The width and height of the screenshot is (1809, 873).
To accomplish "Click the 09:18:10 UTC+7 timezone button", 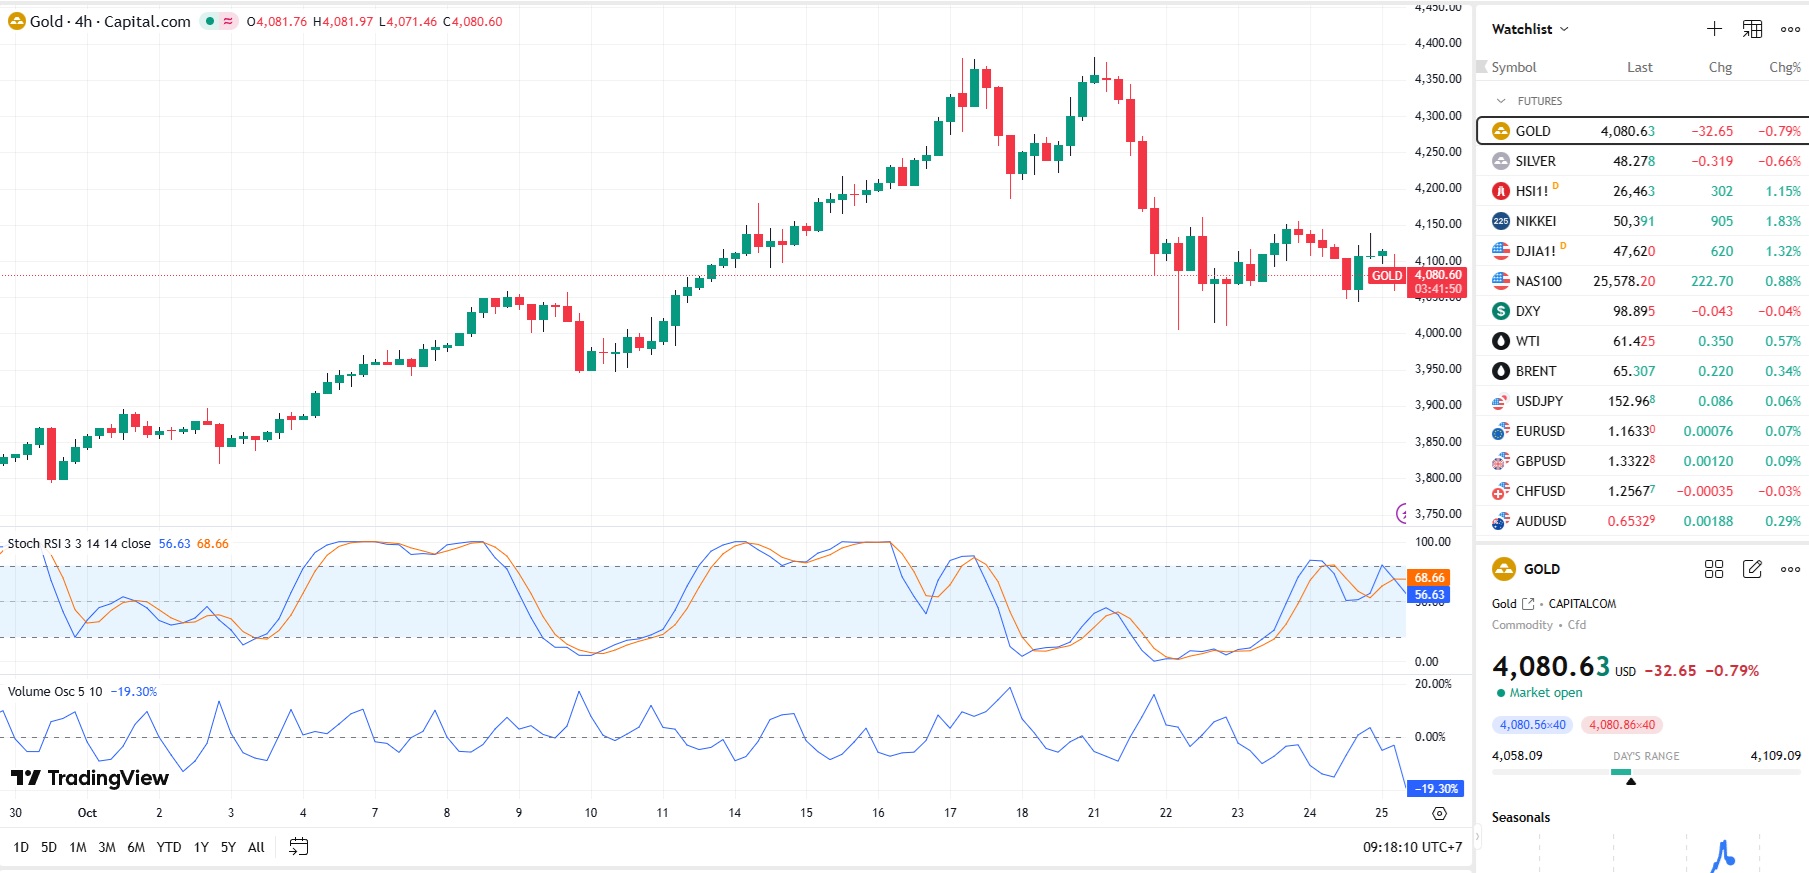I will pyautogui.click(x=1412, y=847).
